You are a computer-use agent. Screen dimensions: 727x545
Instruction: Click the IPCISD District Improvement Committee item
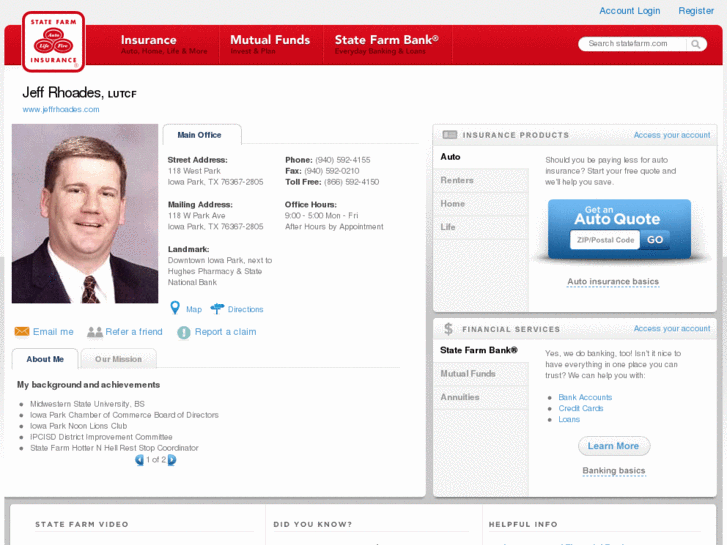click(x=101, y=437)
